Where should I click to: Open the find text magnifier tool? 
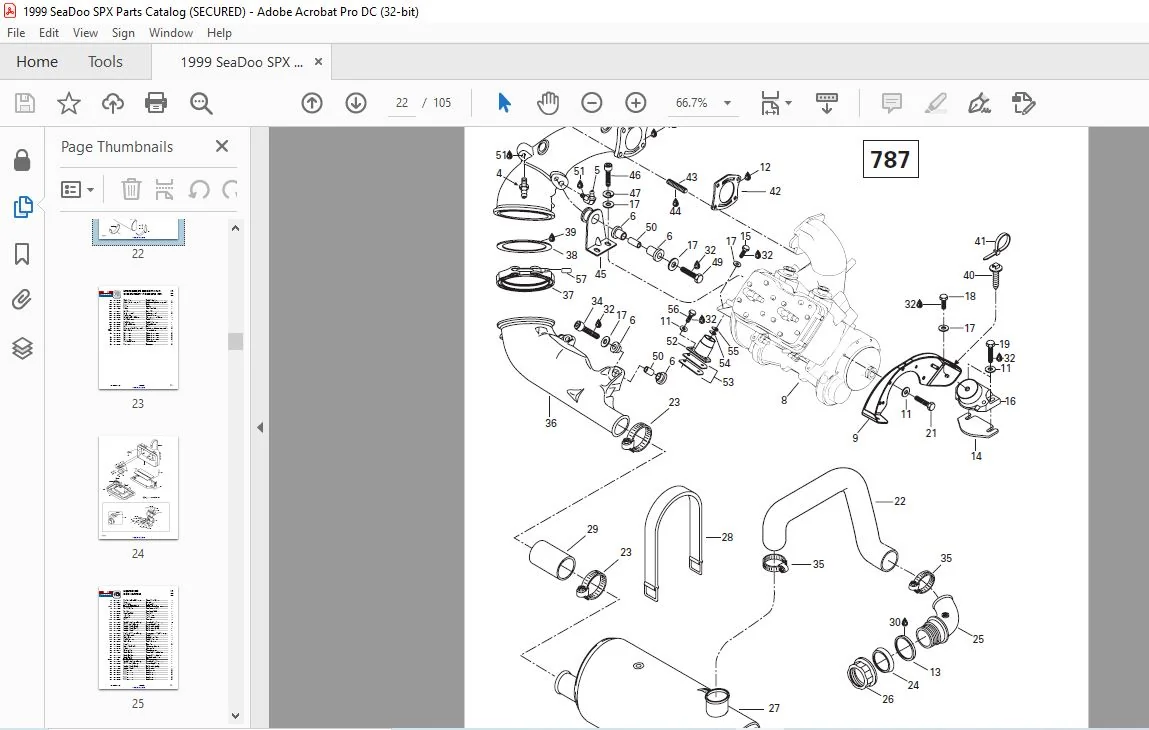pyautogui.click(x=201, y=103)
